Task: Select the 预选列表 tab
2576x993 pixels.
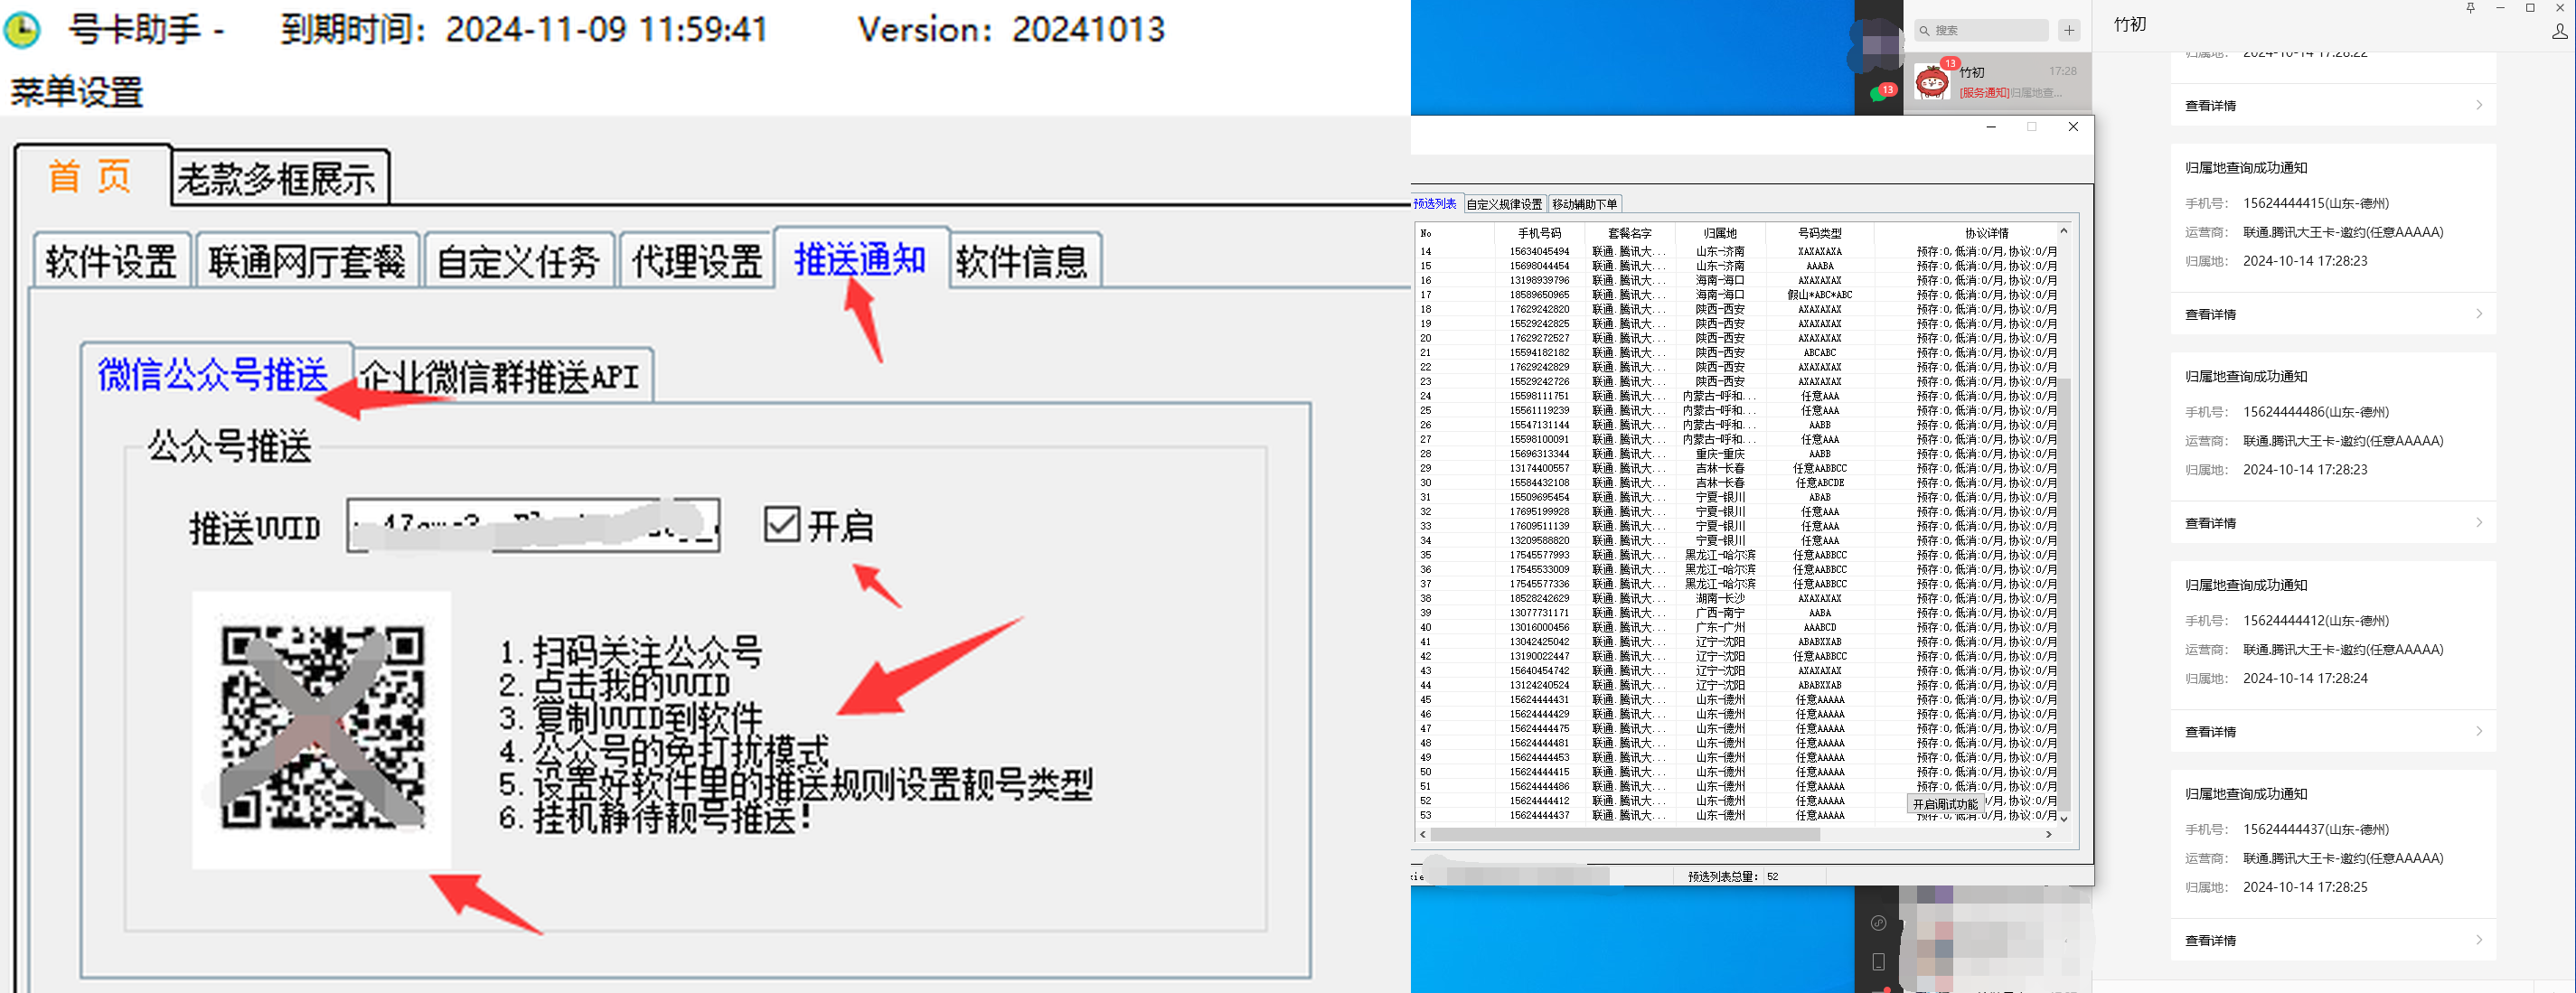Action: coord(1436,204)
